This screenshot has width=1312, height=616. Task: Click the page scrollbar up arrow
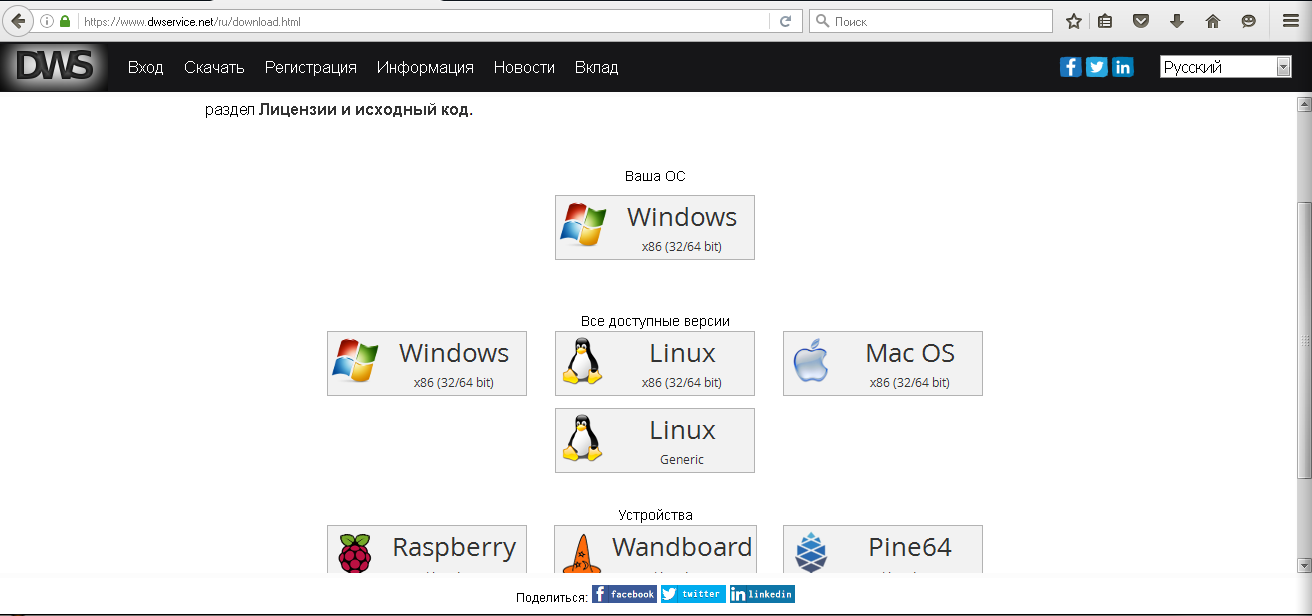click(1303, 104)
